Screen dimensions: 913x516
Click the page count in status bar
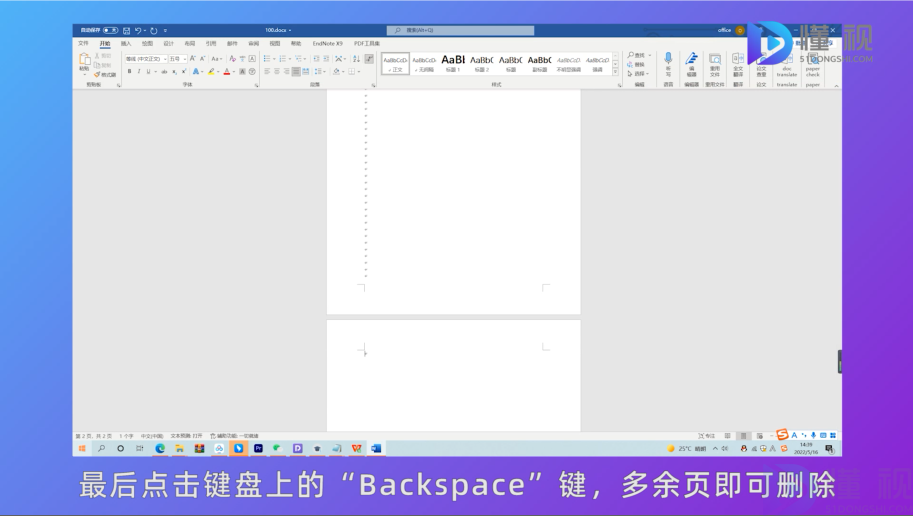[94, 436]
